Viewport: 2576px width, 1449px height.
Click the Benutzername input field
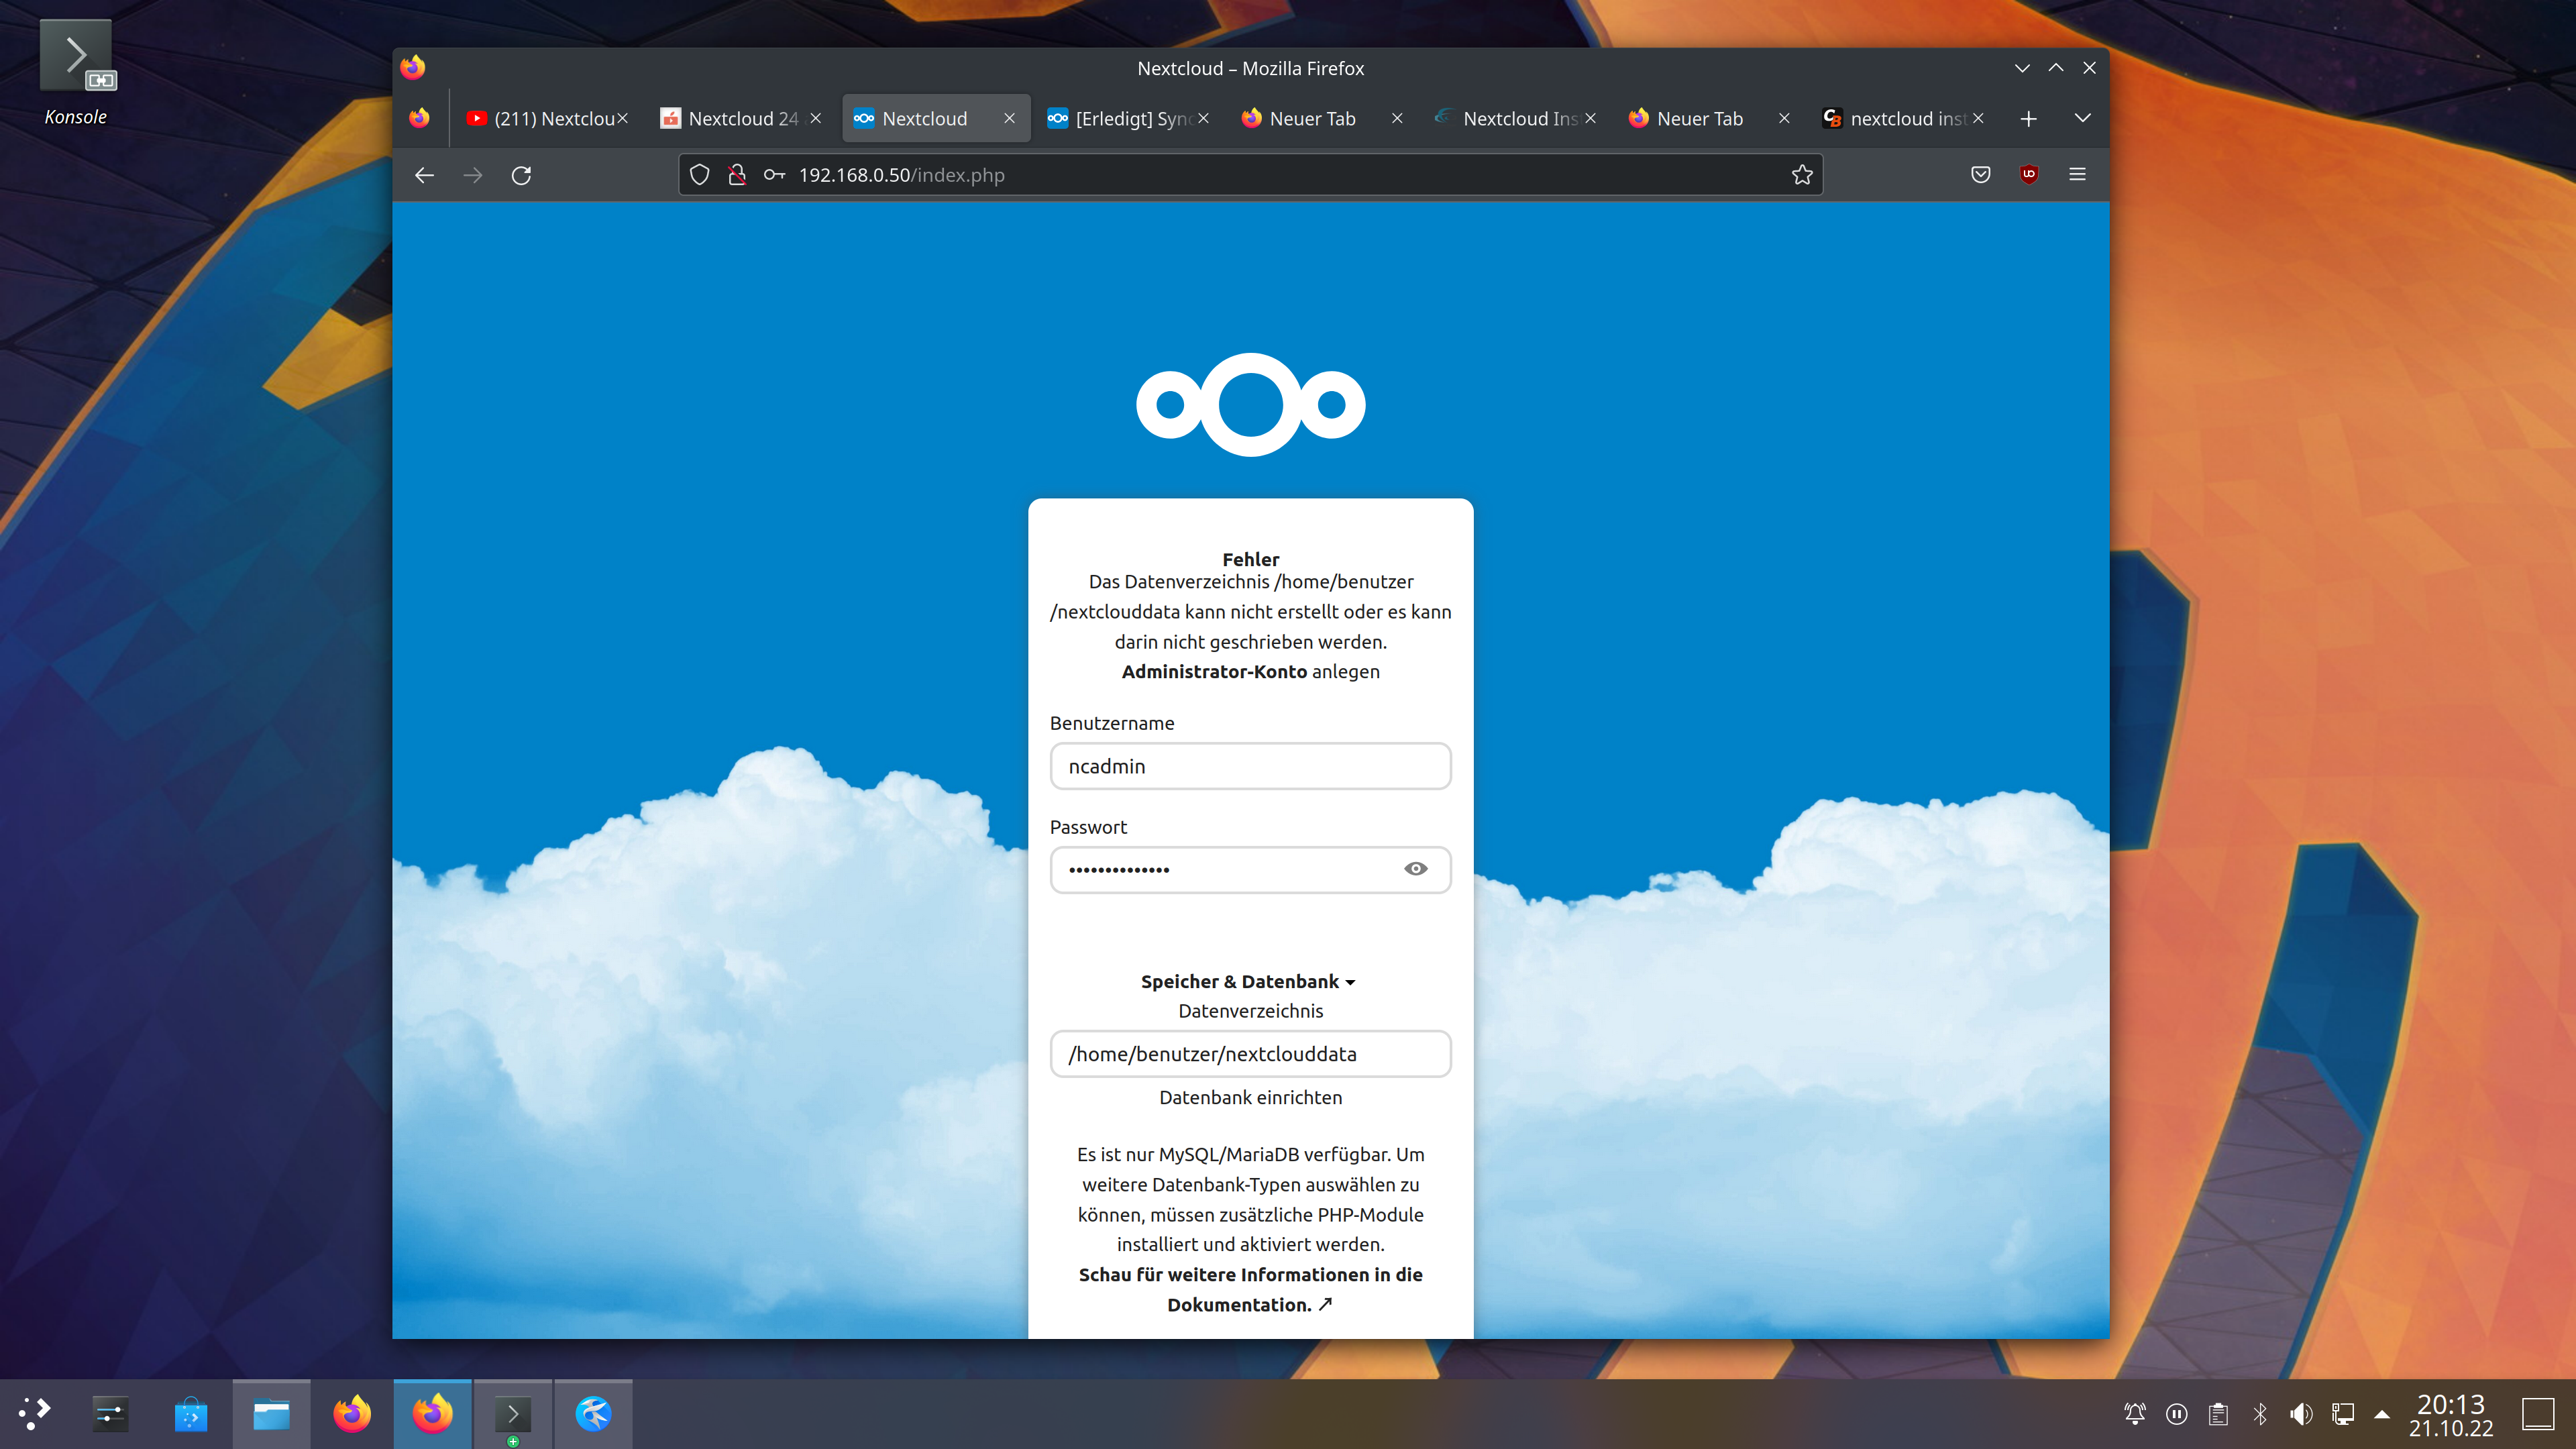click(x=1249, y=766)
